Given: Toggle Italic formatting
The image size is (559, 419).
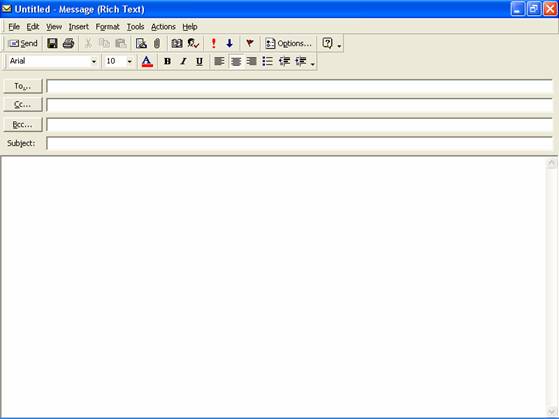Looking at the screenshot, I should [x=183, y=61].
